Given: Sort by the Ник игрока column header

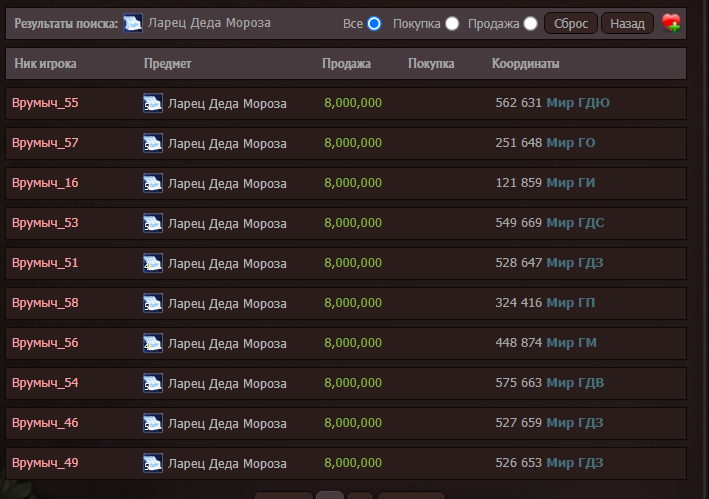Looking at the screenshot, I should (x=45, y=63).
